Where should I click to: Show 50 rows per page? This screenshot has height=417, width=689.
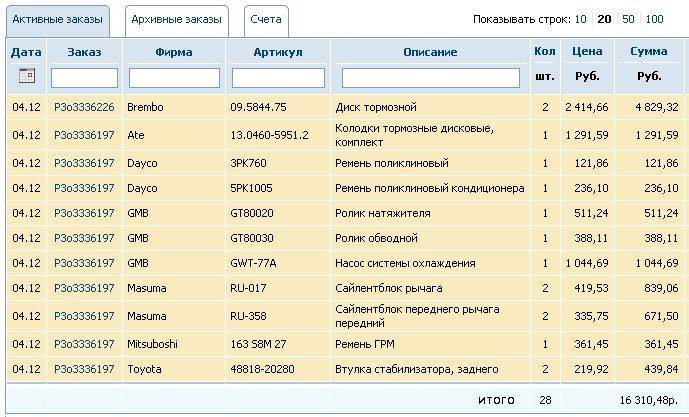click(628, 19)
